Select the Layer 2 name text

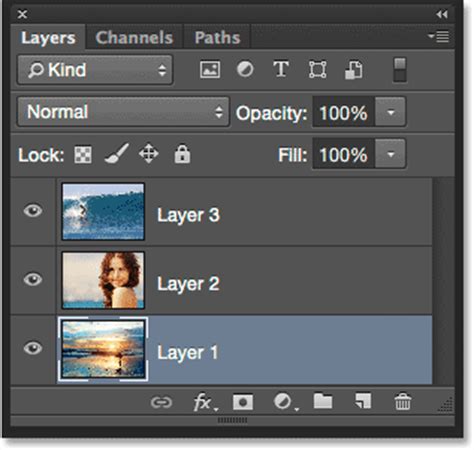[x=188, y=284]
